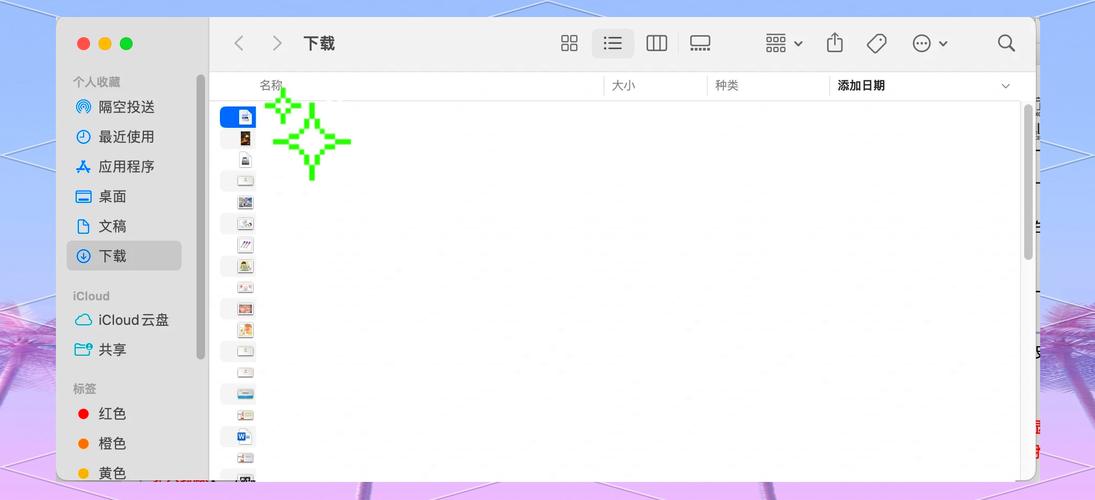Select 下载 in the sidebar
Image resolution: width=1095 pixels, height=500 pixels.
pos(124,256)
